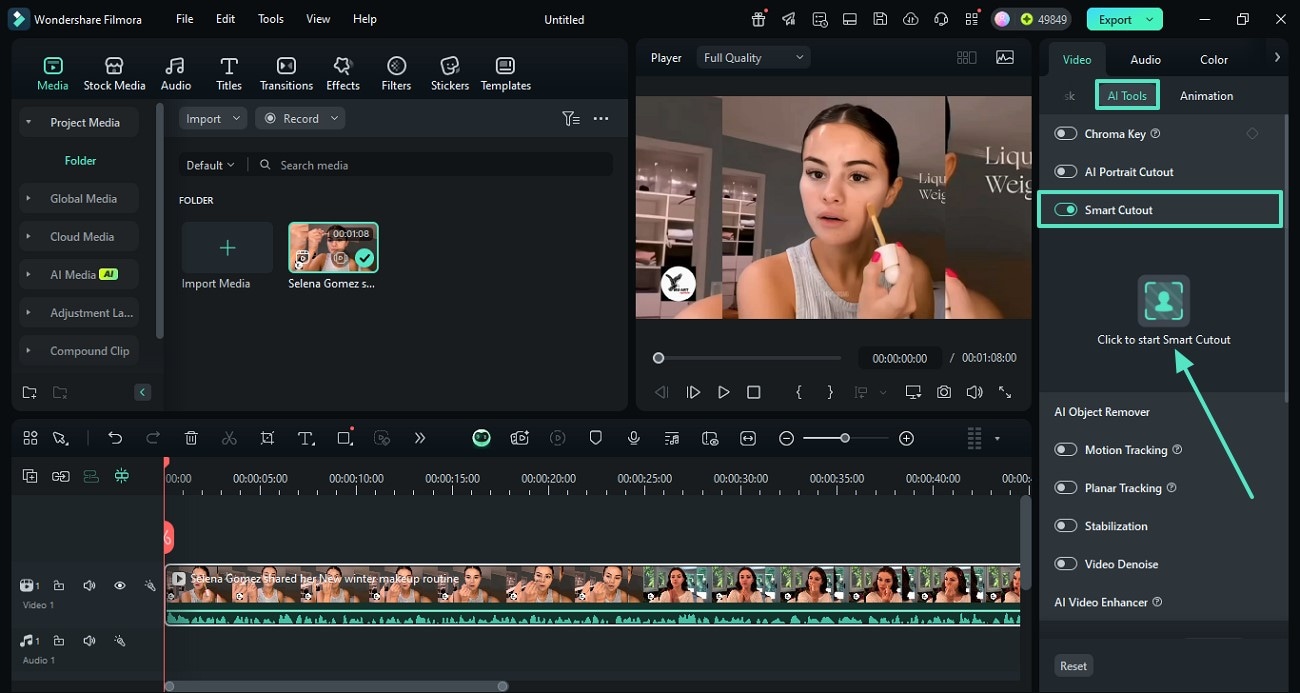Click the player volume speaker icon
This screenshot has height=693, width=1300.
(974, 392)
